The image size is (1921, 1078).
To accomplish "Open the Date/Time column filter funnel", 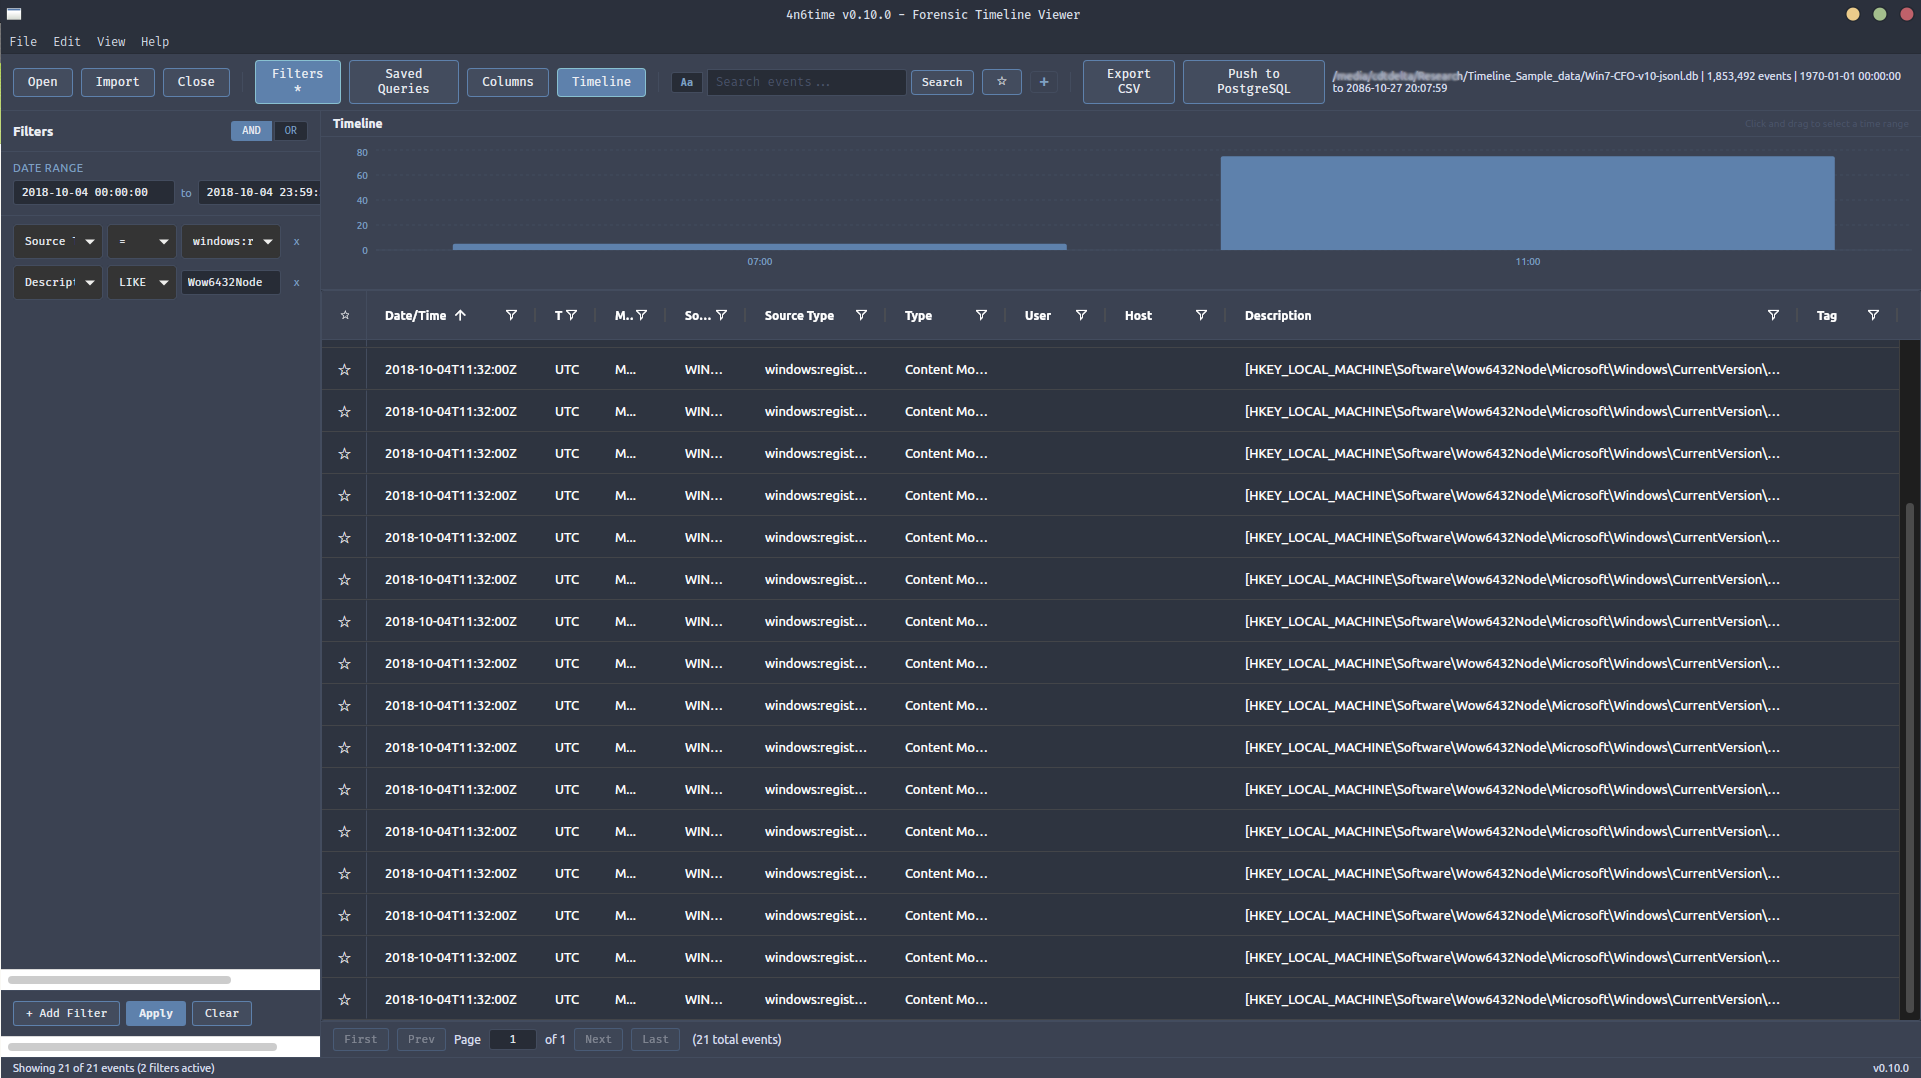I will pyautogui.click(x=511, y=315).
